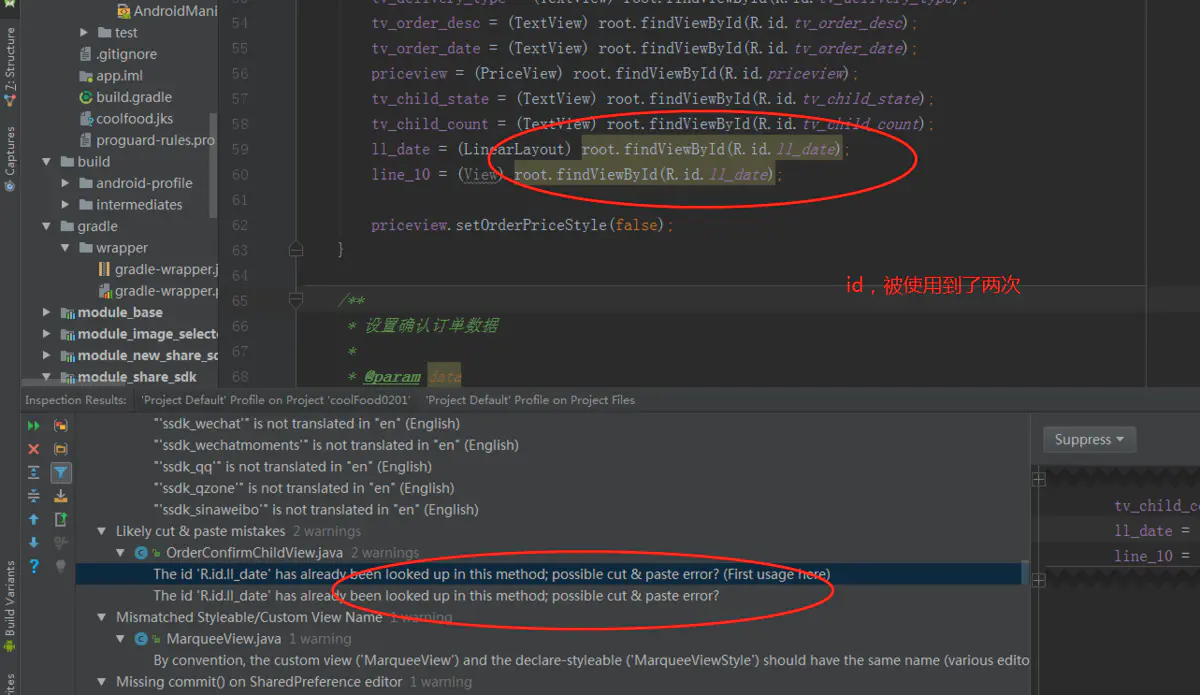Click the inspection results vertical scrollbar

[x=1025, y=573]
